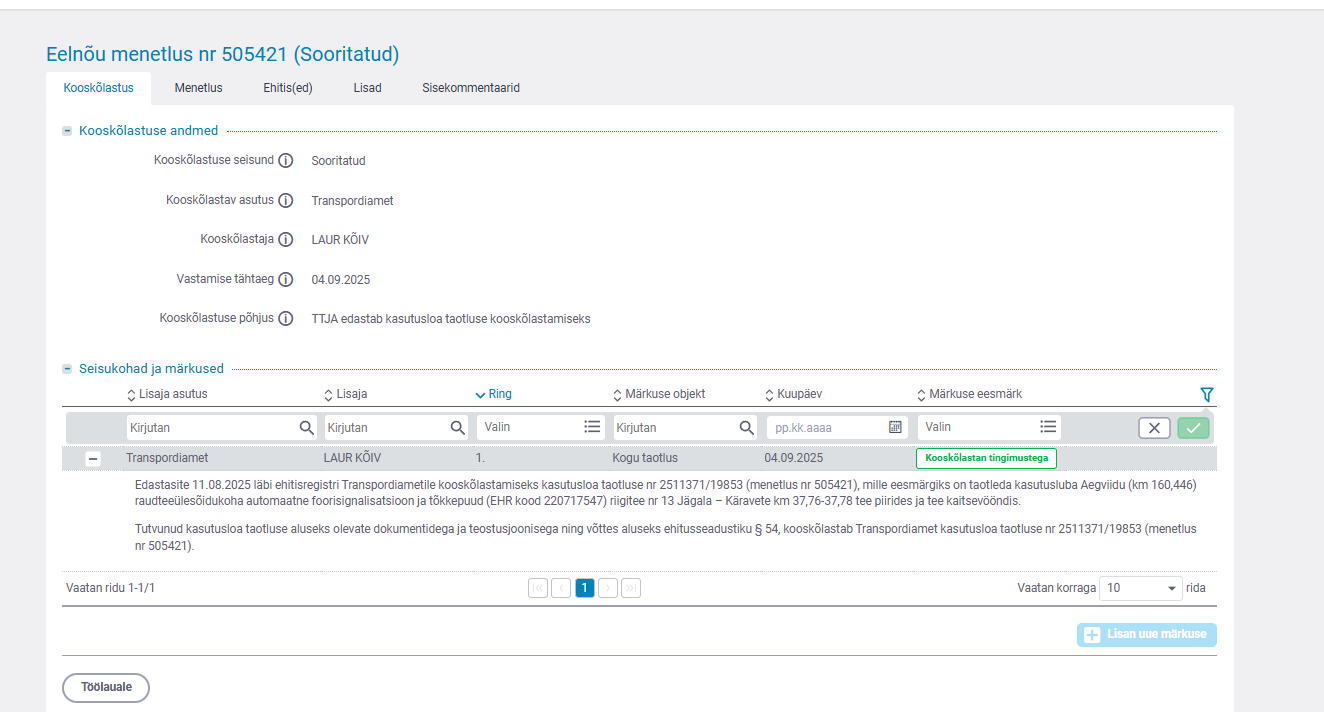The height and width of the screenshot is (712, 1324).
Task: Collapse Seisukohad ja märkused section
Action: [67, 369]
